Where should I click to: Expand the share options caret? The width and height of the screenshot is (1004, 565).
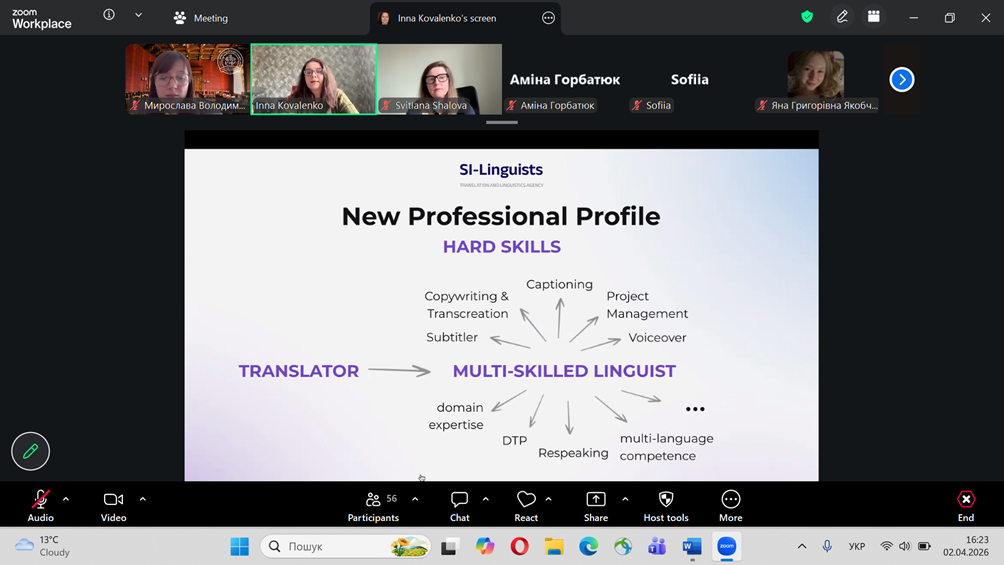(625, 499)
